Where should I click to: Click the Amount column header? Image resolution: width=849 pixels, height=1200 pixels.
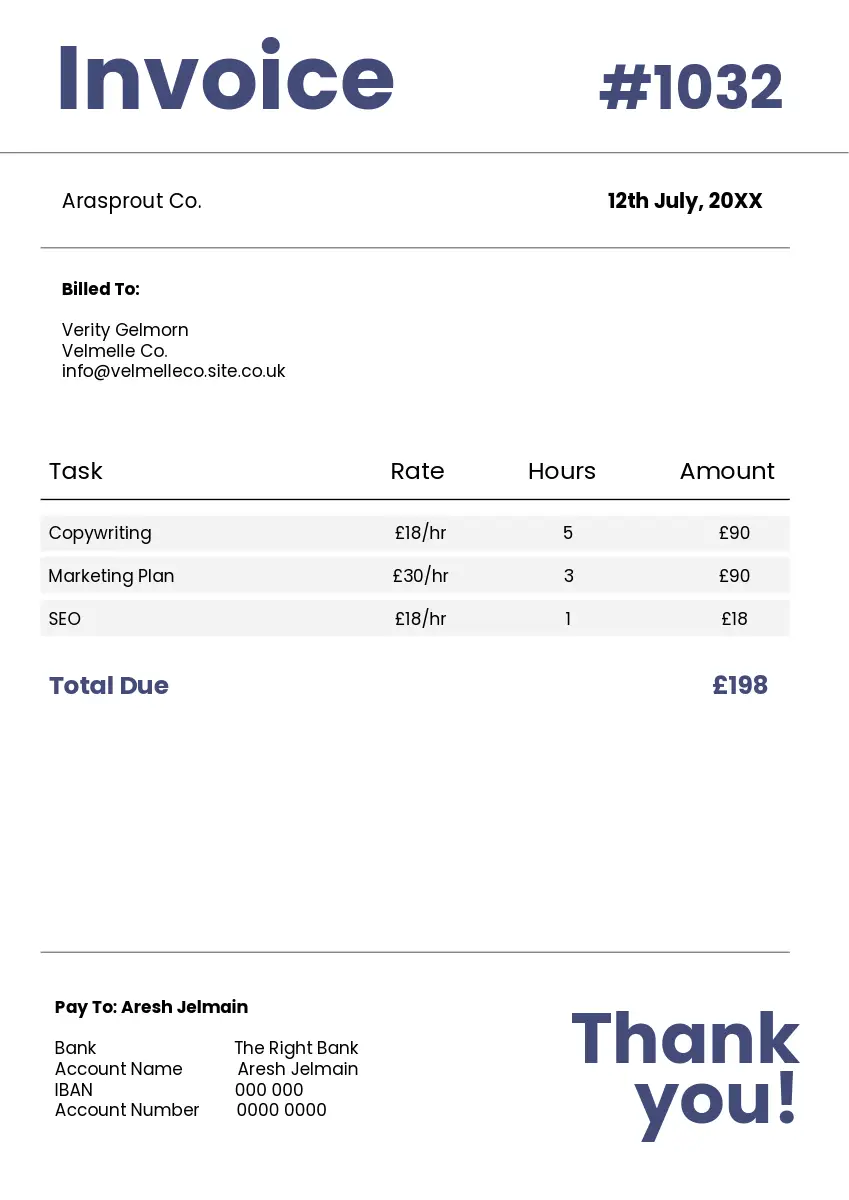point(727,471)
